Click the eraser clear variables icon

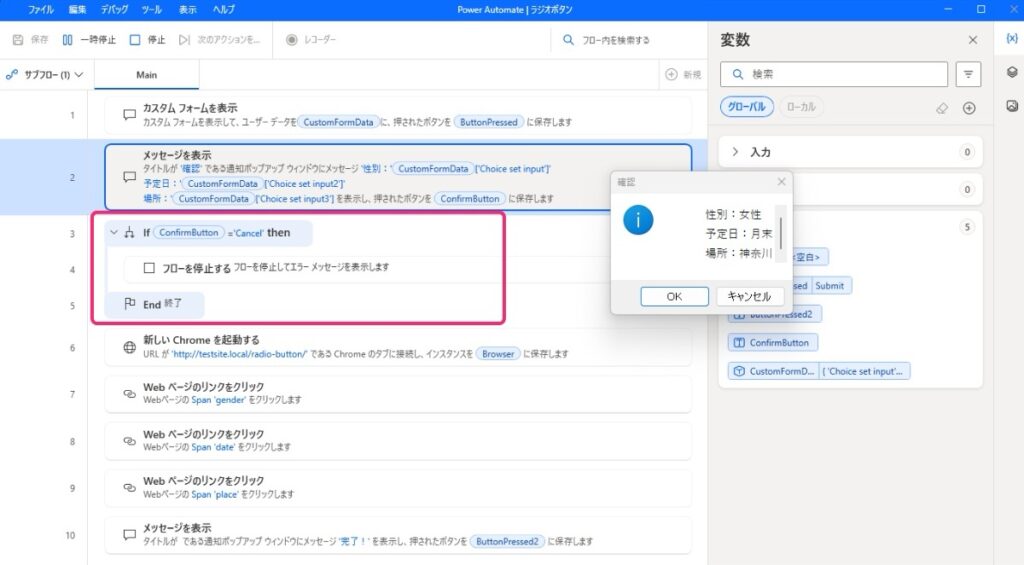coord(942,108)
